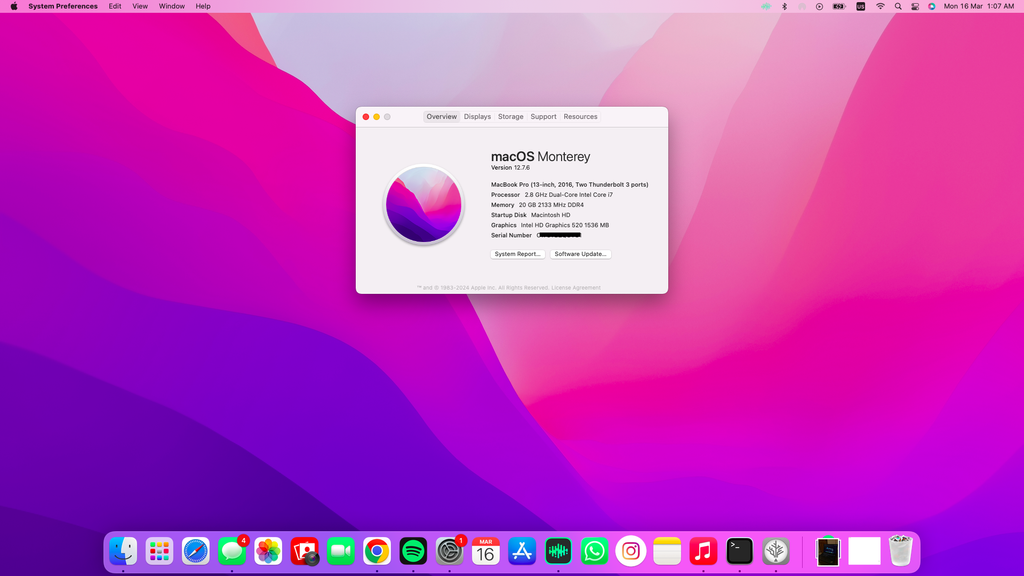The height and width of the screenshot is (576, 1024).
Task: Open Spotify from the Dock
Action: pyautogui.click(x=413, y=551)
